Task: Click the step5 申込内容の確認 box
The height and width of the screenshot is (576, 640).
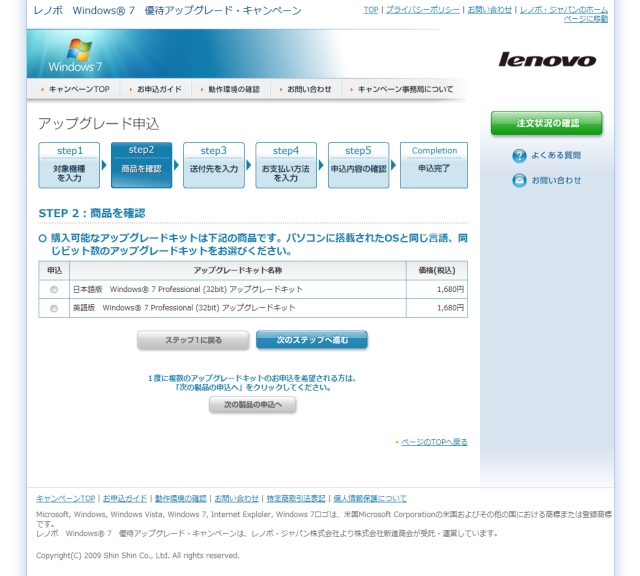Action: click(358, 165)
